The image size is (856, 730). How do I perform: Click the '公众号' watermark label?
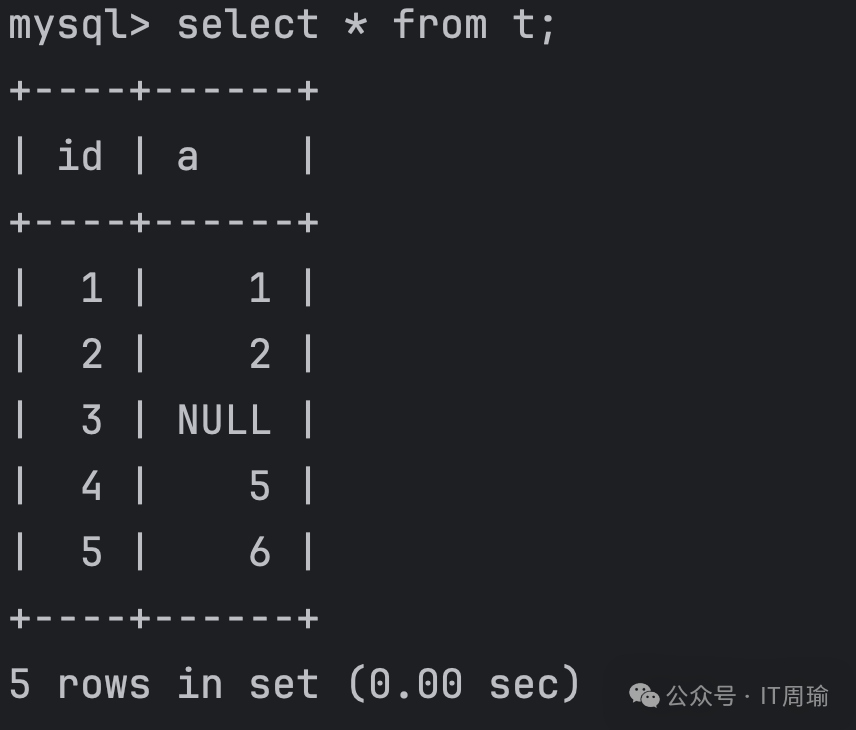[700, 696]
